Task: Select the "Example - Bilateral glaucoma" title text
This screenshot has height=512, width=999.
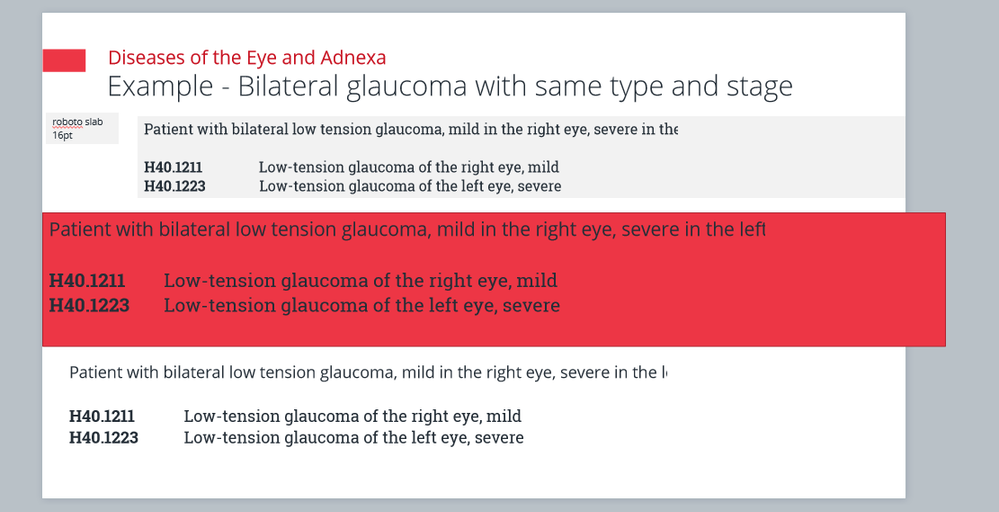Action: pos(450,87)
